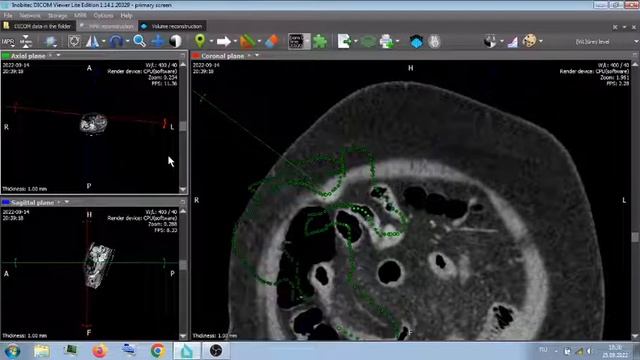This screenshot has height=360, width=640.
Task: Select the MPR mode tool
Action: tap(8, 42)
